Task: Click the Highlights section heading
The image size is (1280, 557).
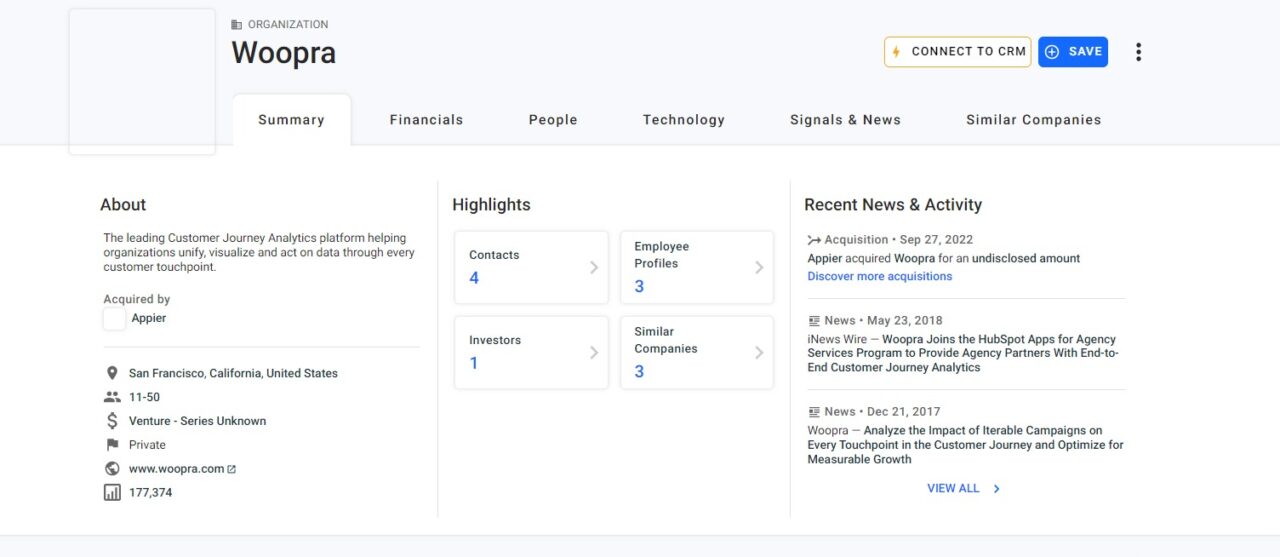Action: pyautogui.click(x=491, y=205)
